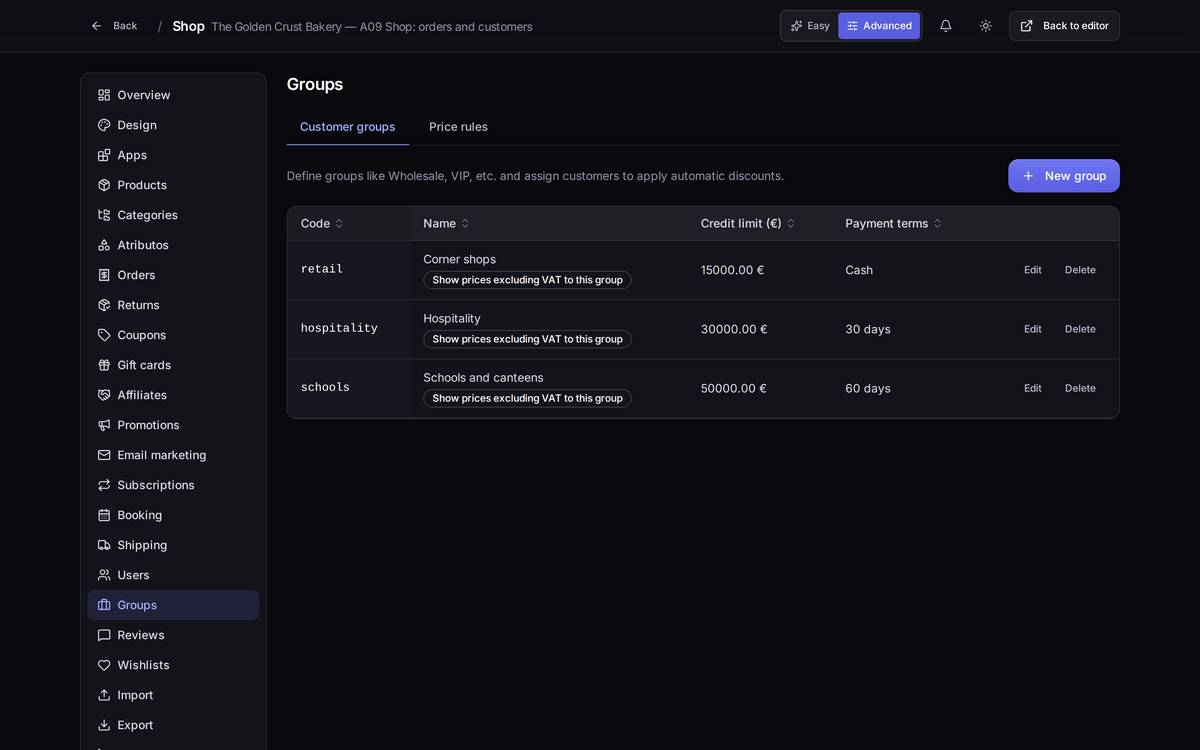
Task: Select Gift cards in the sidebar
Action: [x=173, y=365]
